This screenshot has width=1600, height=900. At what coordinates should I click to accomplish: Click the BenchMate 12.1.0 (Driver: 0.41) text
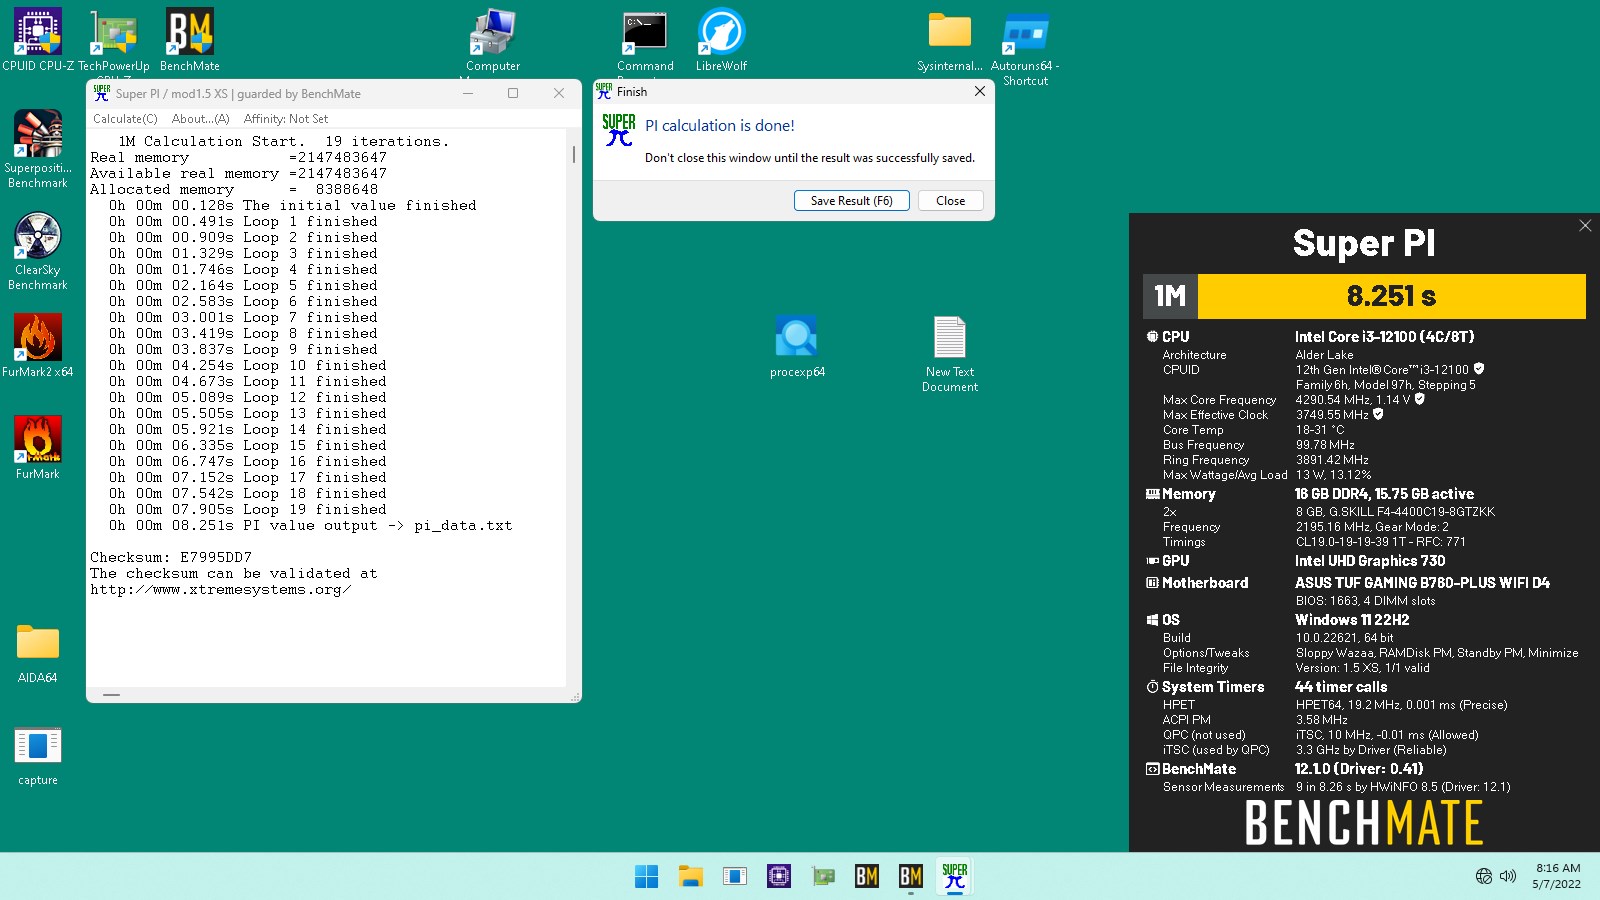tap(1358, 769)
